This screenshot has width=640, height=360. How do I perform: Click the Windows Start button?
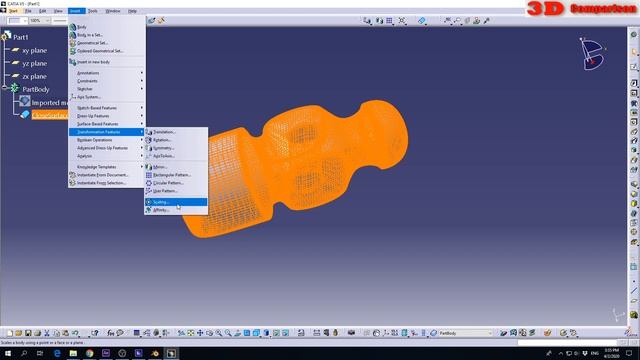8,353
